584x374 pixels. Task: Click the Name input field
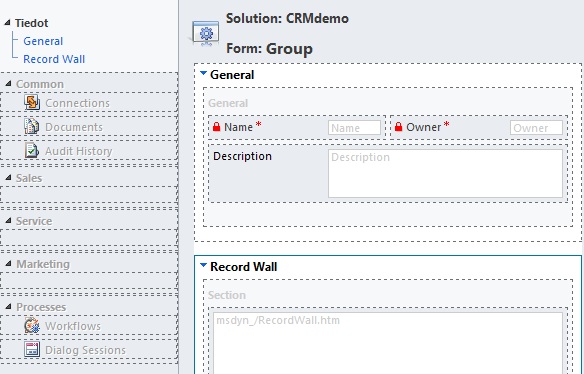(x=355, y=128)
